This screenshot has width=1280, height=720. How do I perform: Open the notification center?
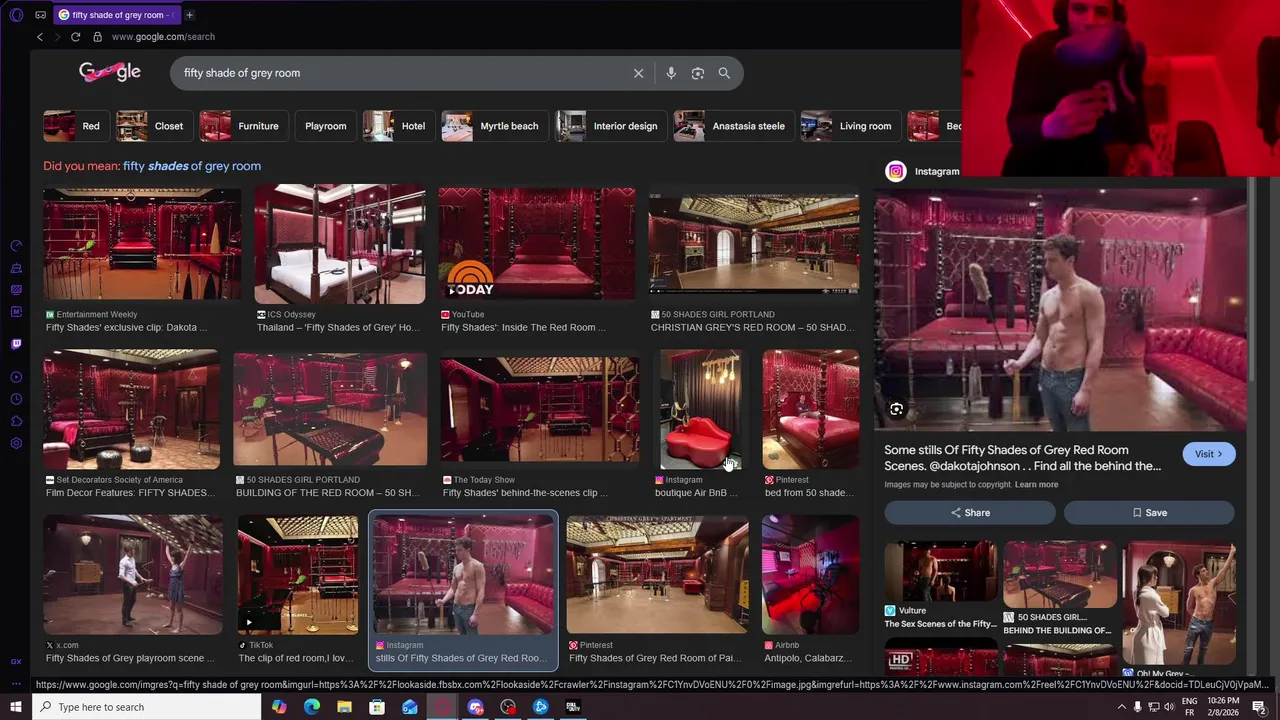[1260, 707]
